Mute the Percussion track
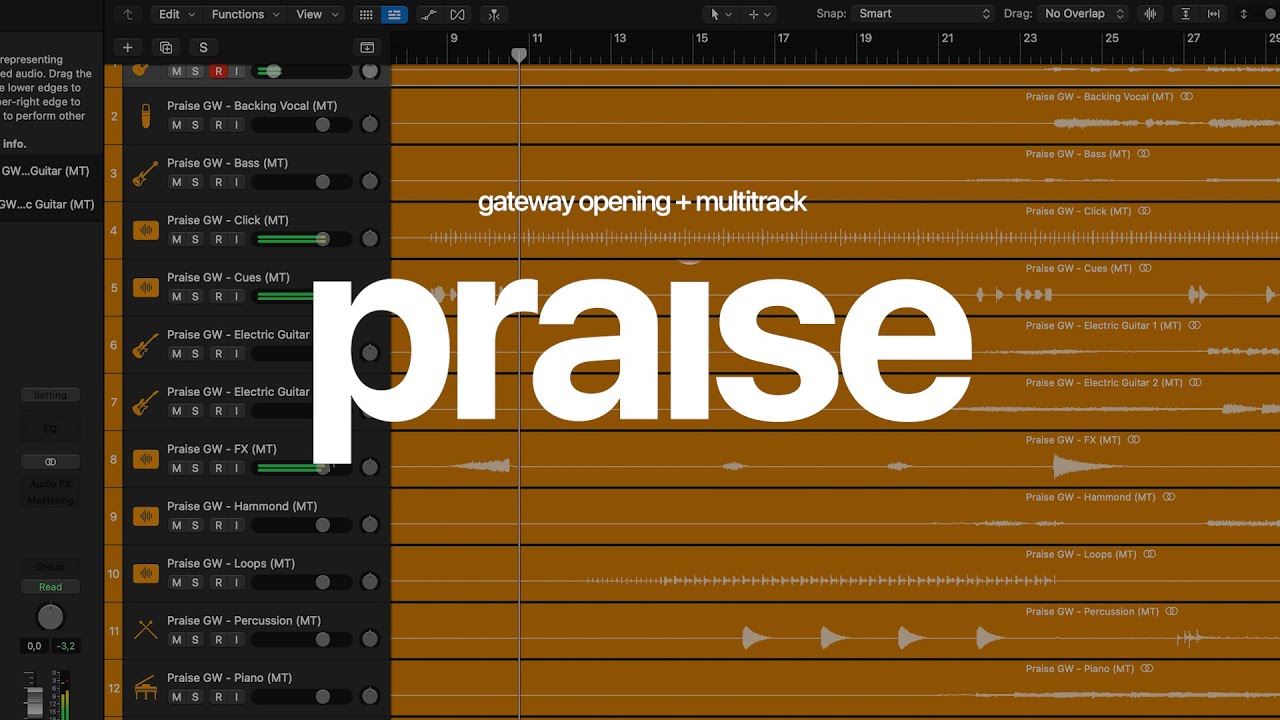Image resolution: width=1280 pixels, height=720 pixels. pyautogui.click(x=177, y=639)
